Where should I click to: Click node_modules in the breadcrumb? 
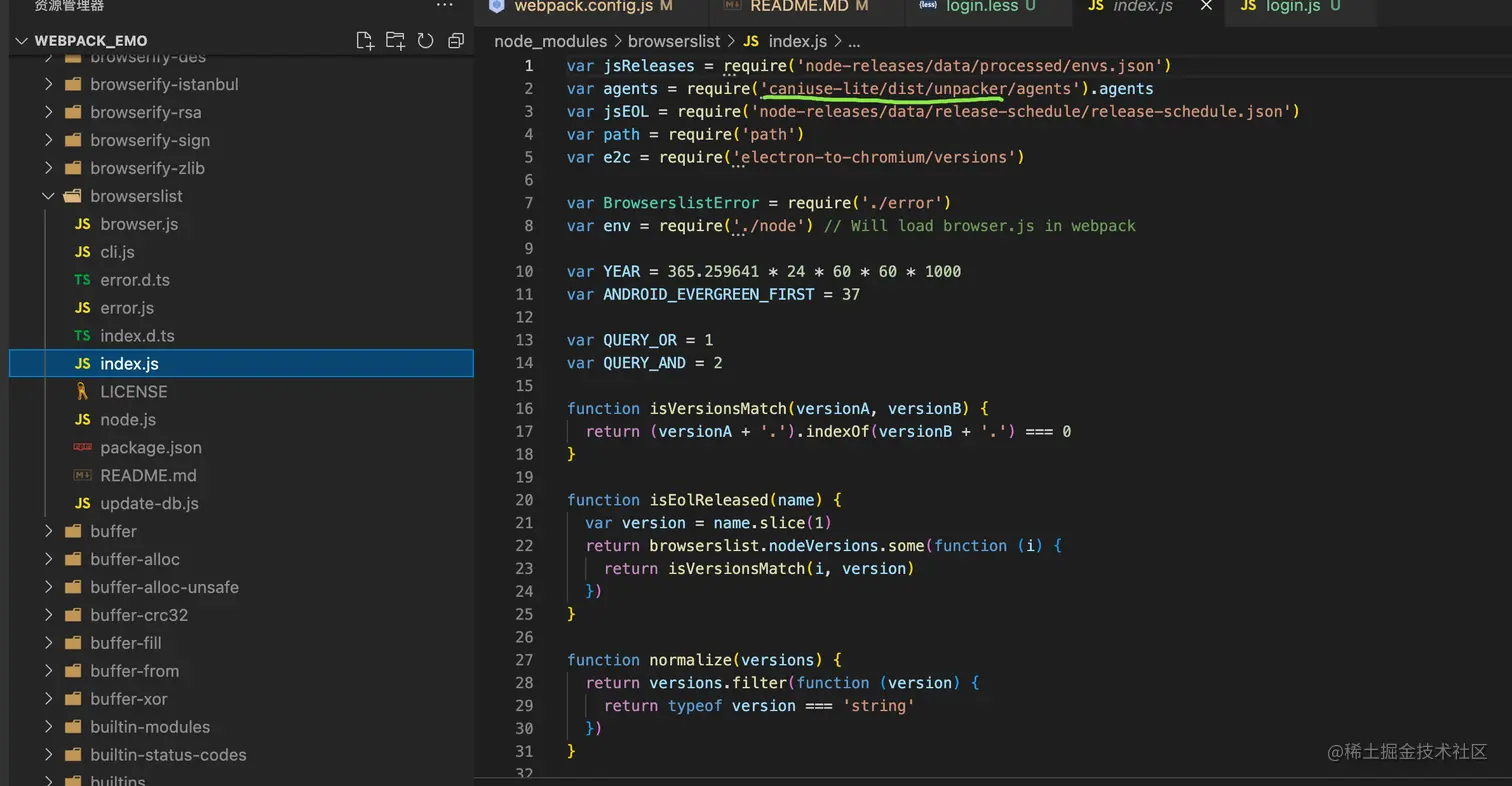pyautogui.click(x=550, y=42)
